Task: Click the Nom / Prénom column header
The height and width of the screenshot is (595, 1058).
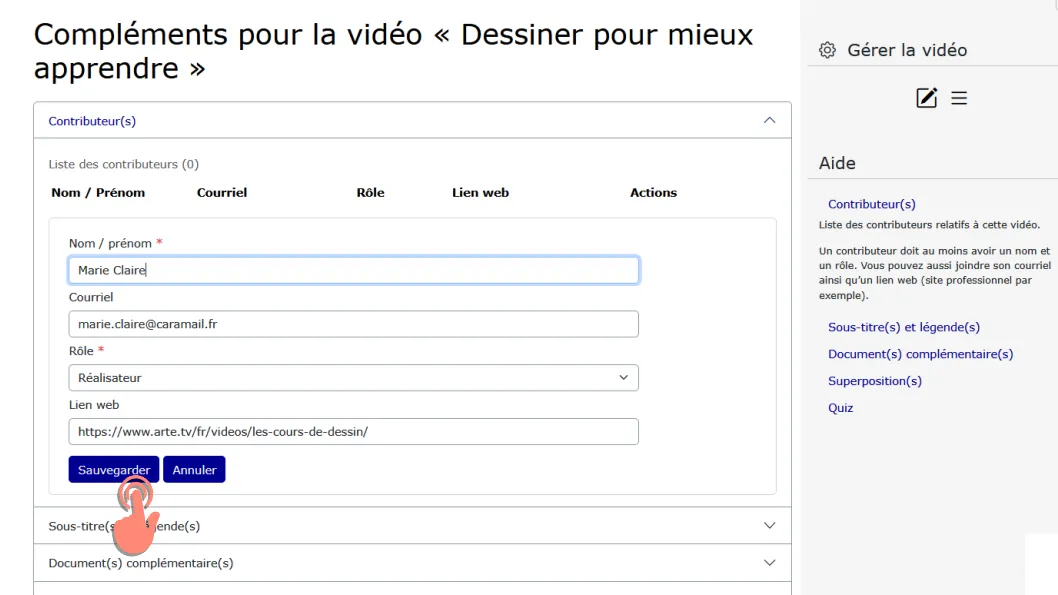Action: tap(98, 192)
